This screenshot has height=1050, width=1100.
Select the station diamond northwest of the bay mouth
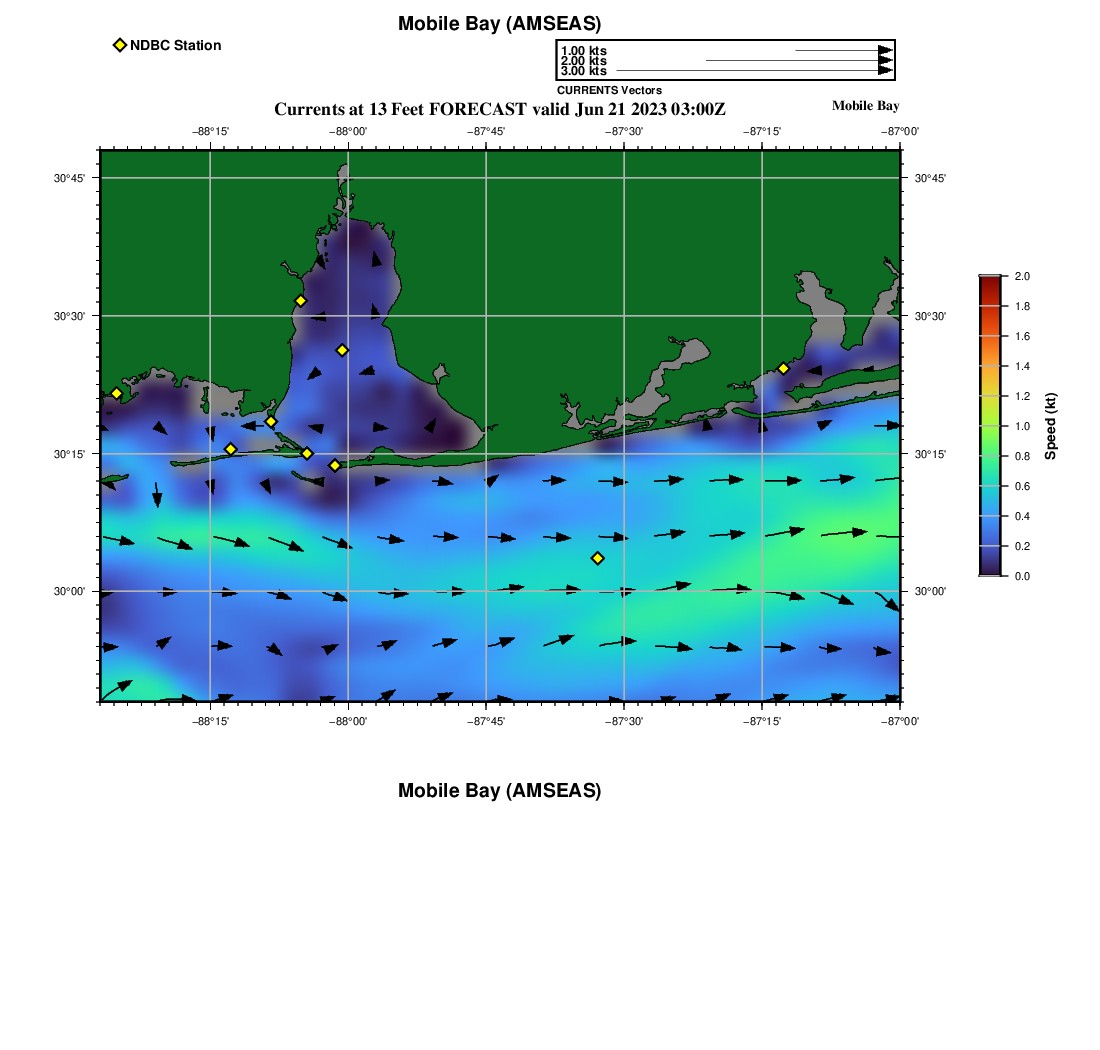(x=271, y=422)
